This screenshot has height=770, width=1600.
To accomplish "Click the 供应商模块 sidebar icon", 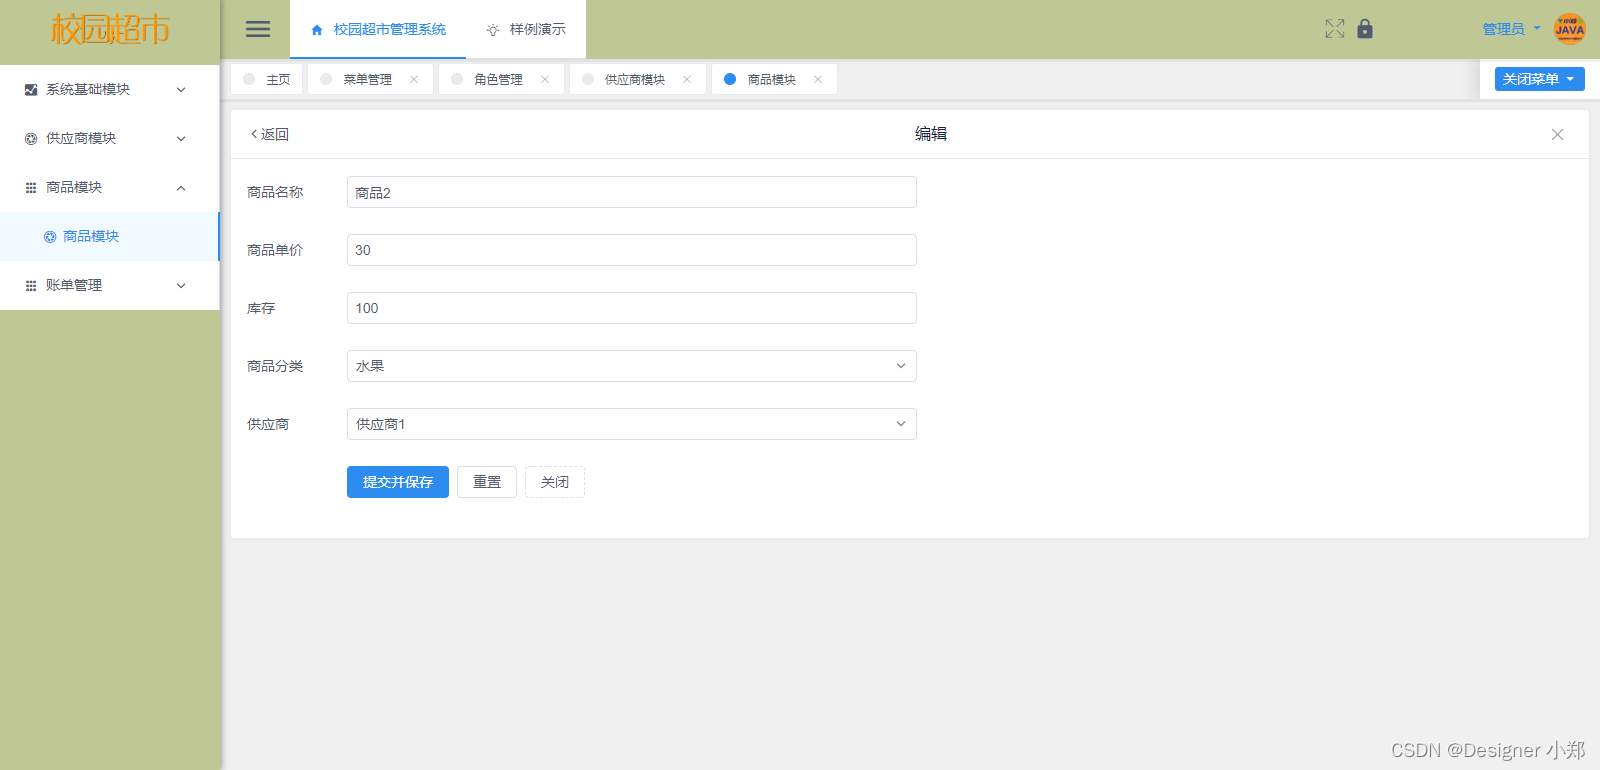I will point(31,139).
